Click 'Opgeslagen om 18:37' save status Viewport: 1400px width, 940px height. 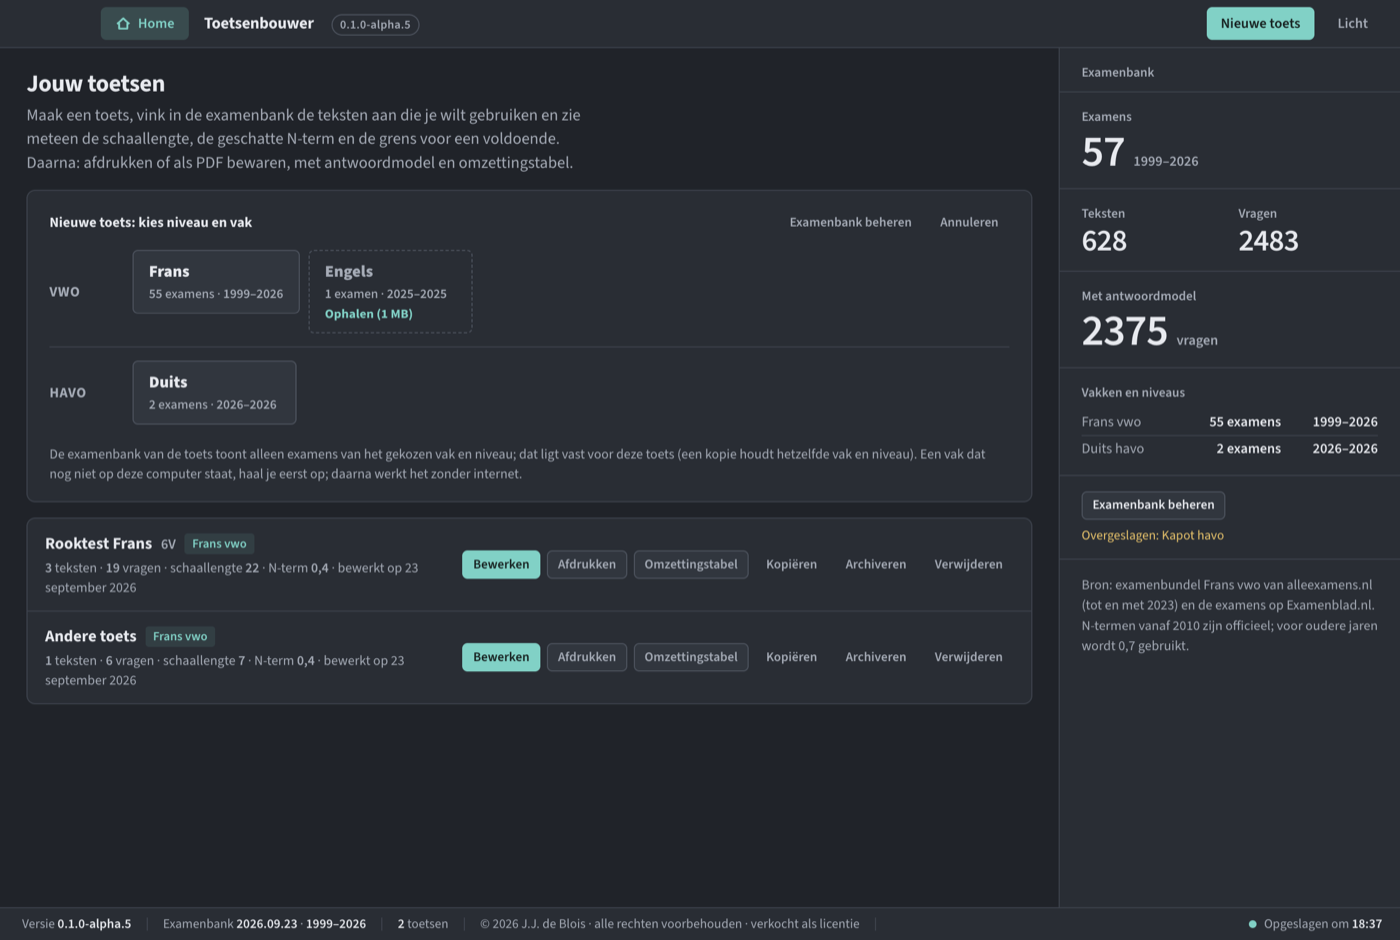1315,924
